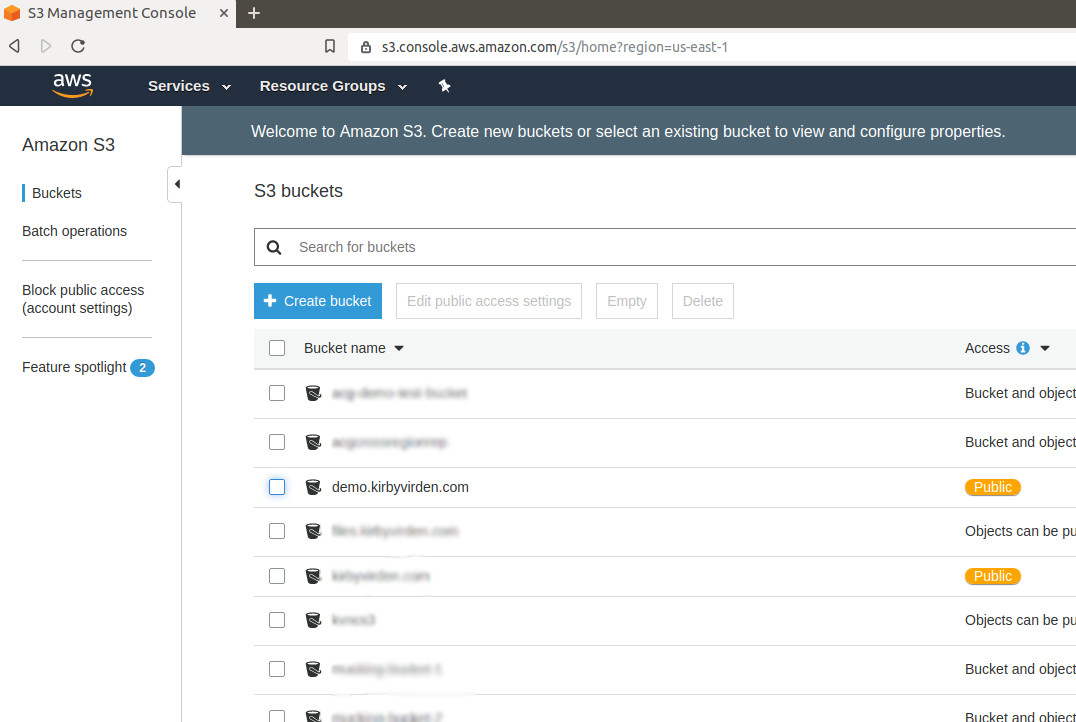Click the search magnifier in the buckets search bar

[x=273, y=247]
